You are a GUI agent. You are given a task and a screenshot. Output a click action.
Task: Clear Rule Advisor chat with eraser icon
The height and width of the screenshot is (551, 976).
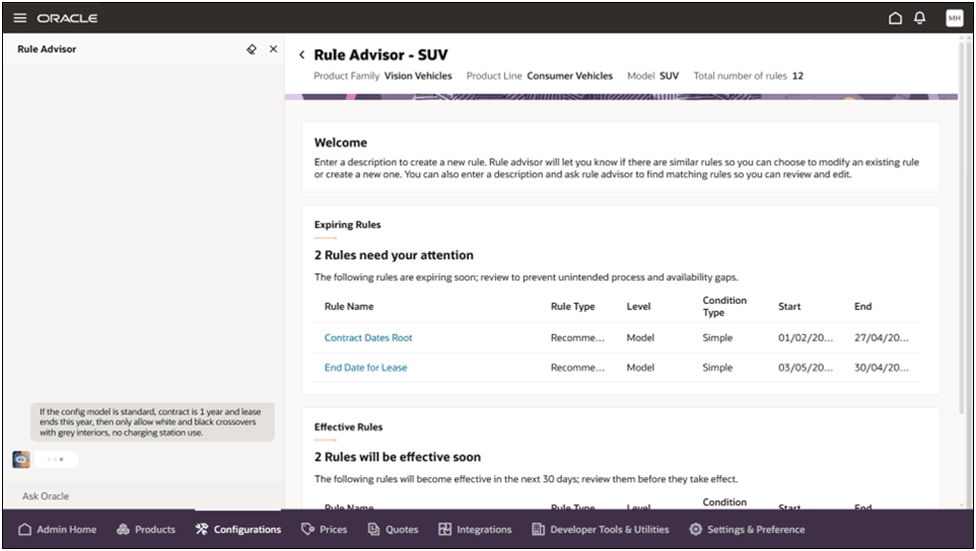click(251, 49)
